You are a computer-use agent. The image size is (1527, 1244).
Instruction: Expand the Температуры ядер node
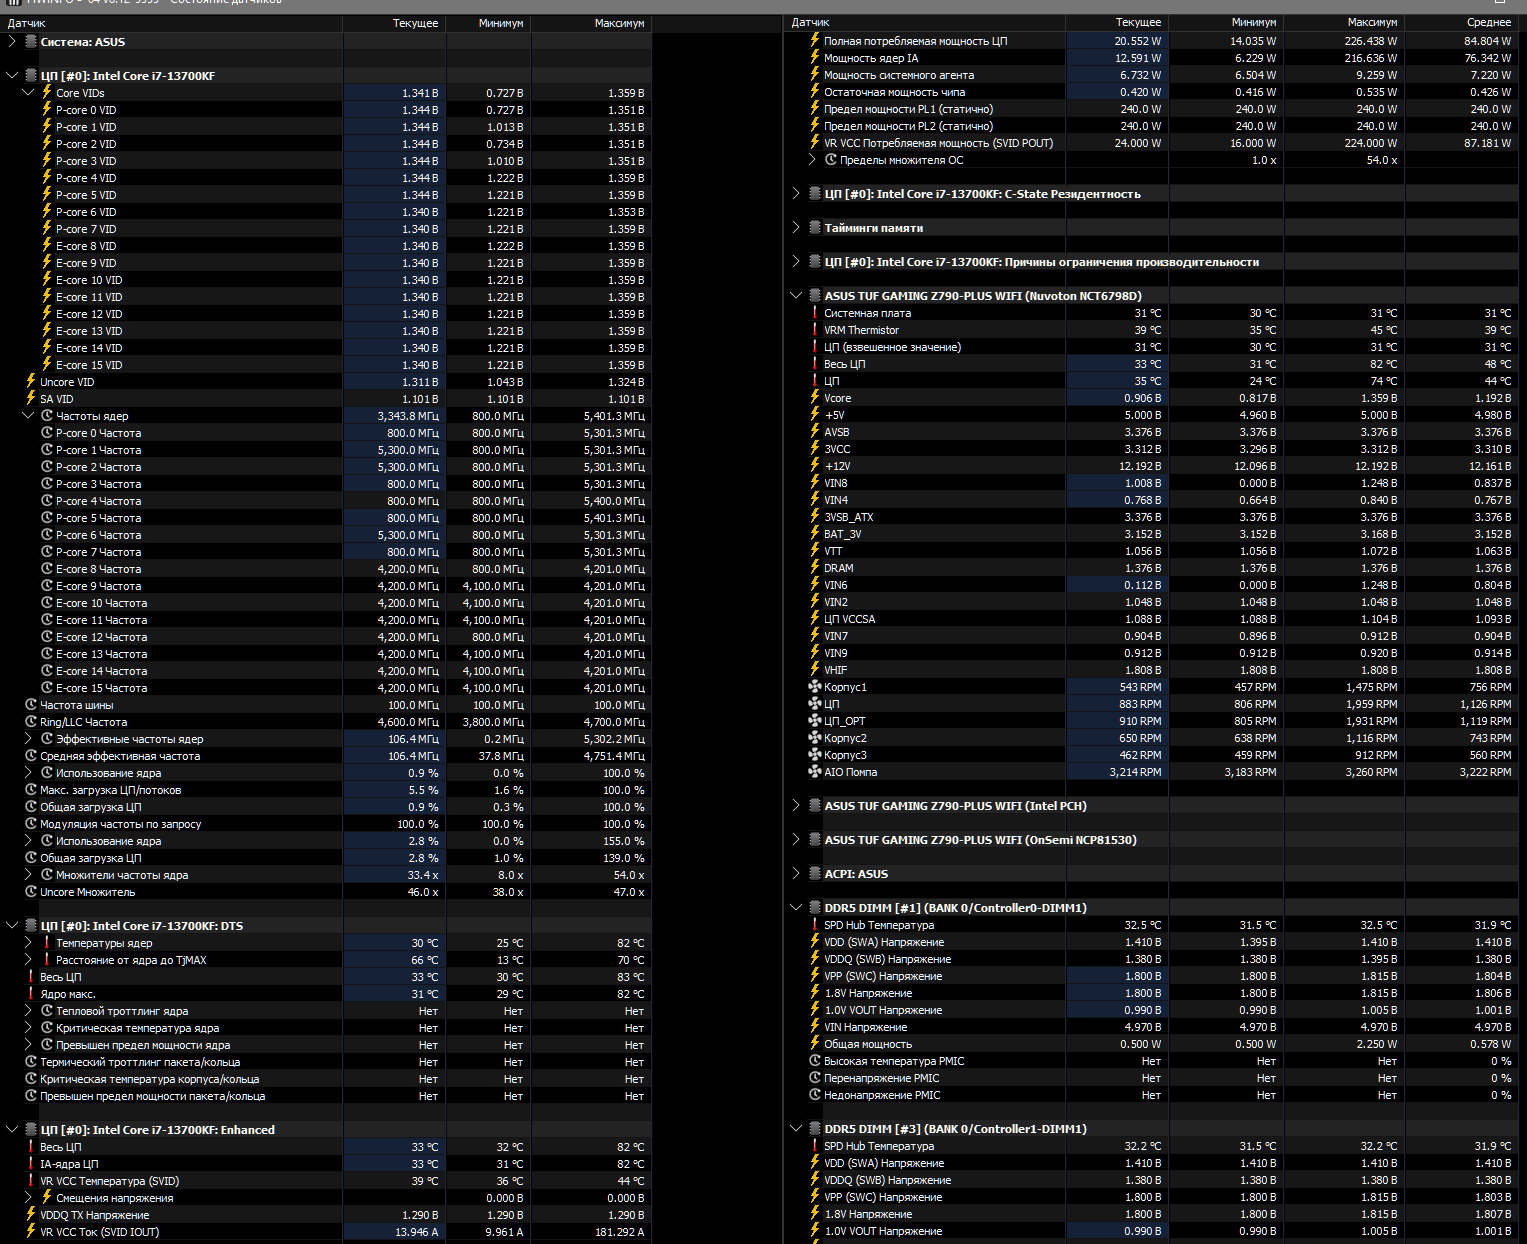tap(28, 943)
